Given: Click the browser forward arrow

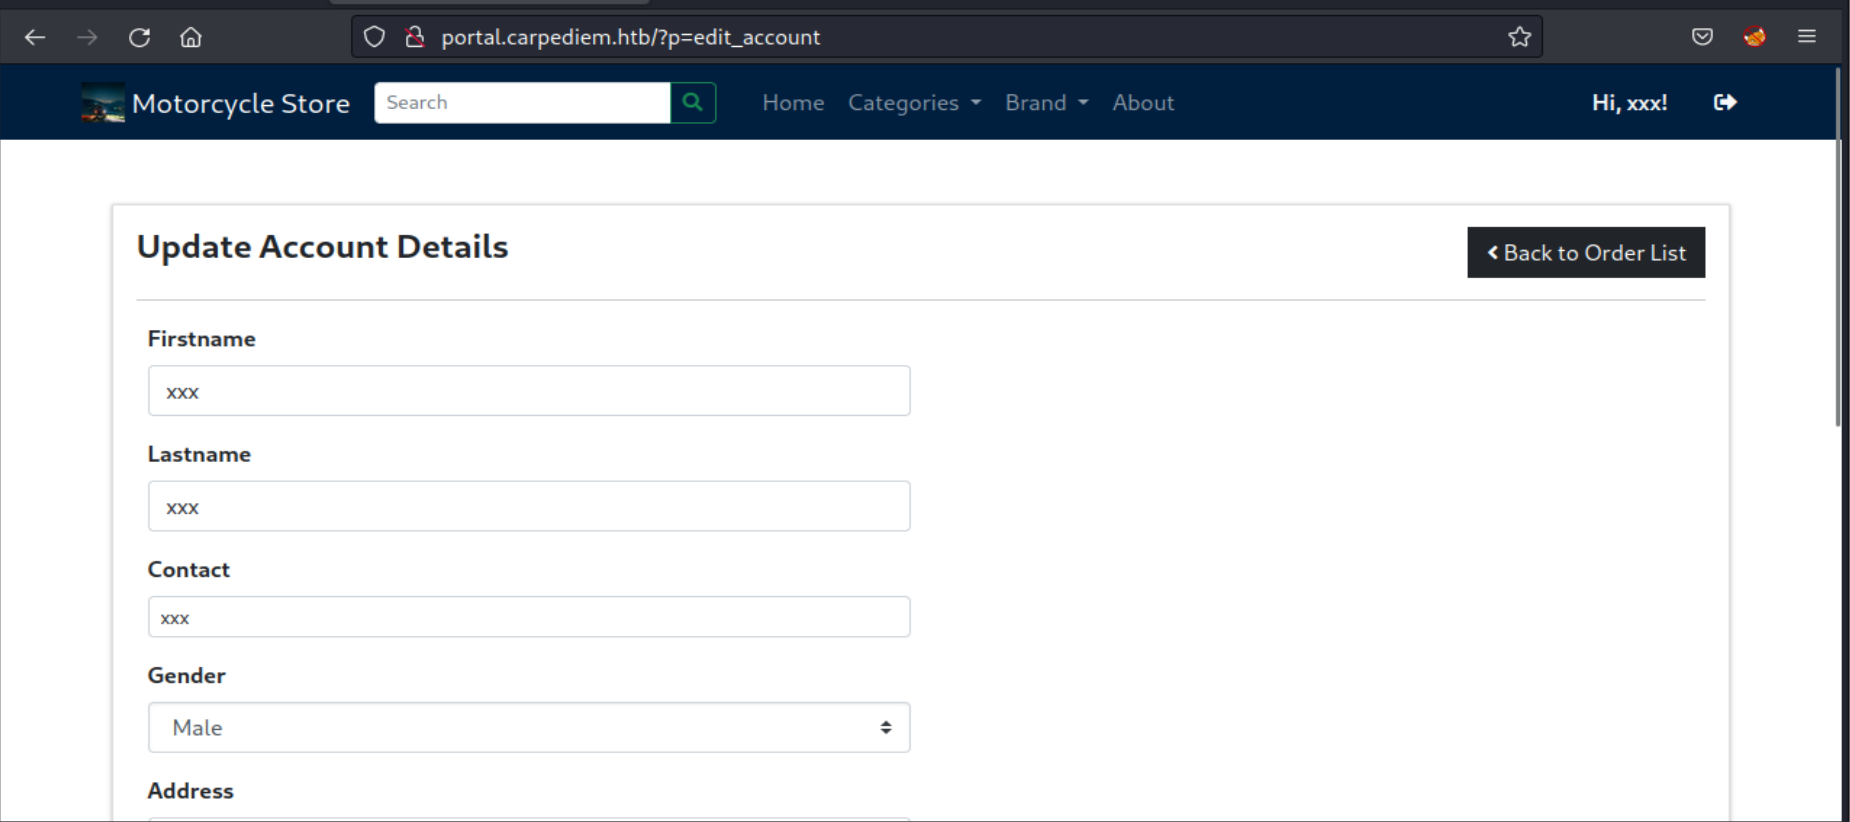Looking at the screenshot, I should pyautogui.click(x=88, y=37).
